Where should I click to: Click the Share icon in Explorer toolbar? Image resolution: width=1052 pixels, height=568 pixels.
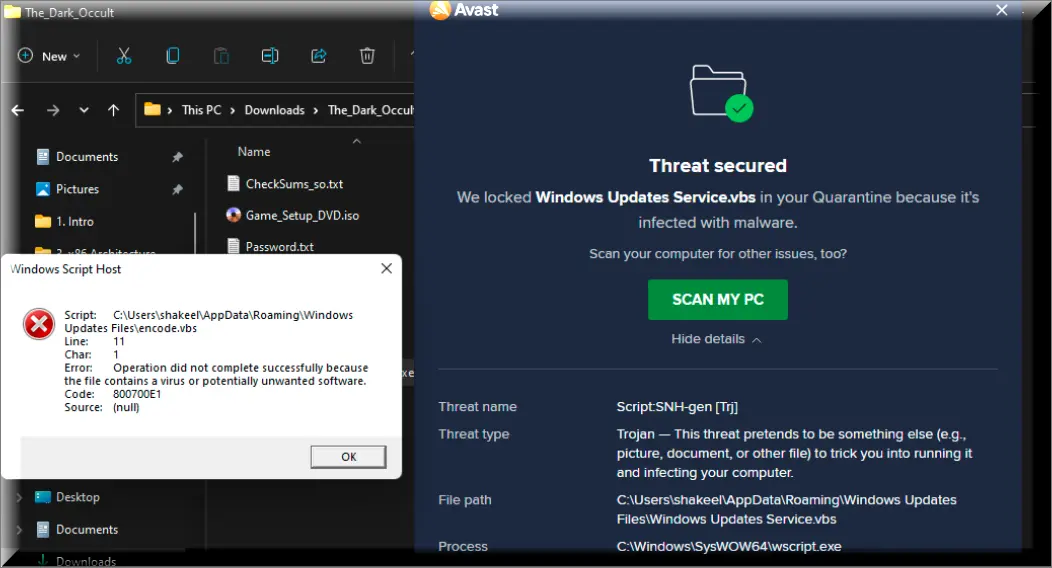pos(319,56)
